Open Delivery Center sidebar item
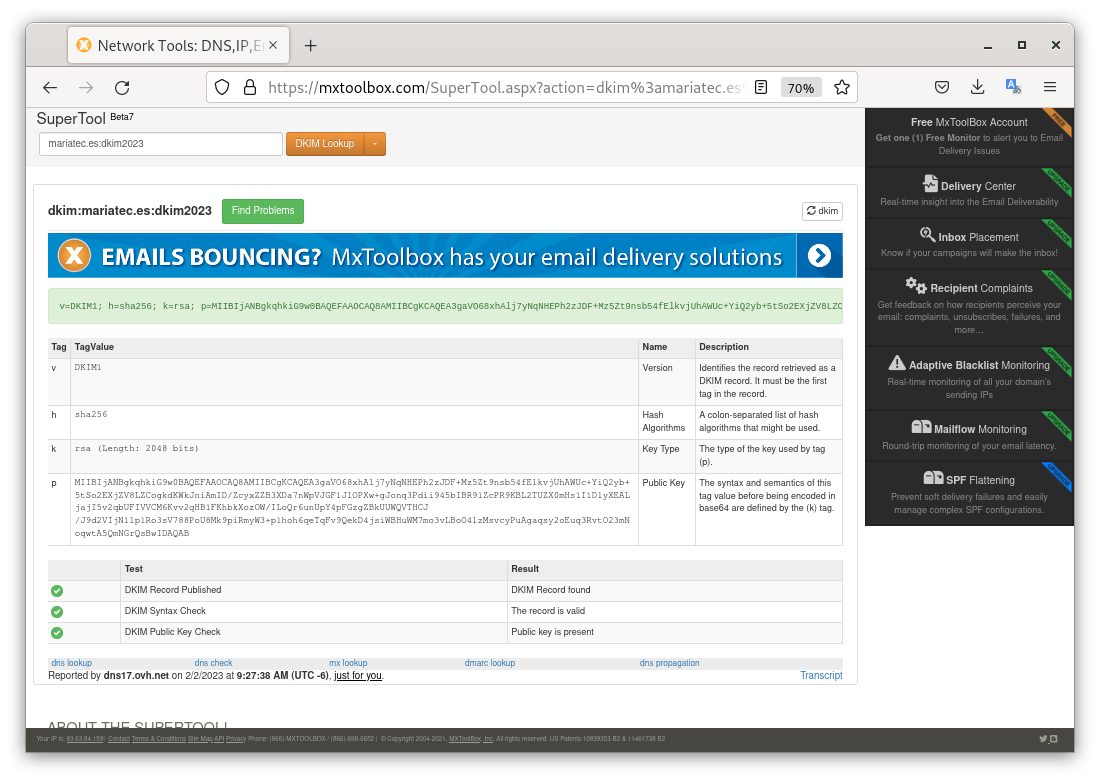1100x781 pixels. (x=968, y=192)
